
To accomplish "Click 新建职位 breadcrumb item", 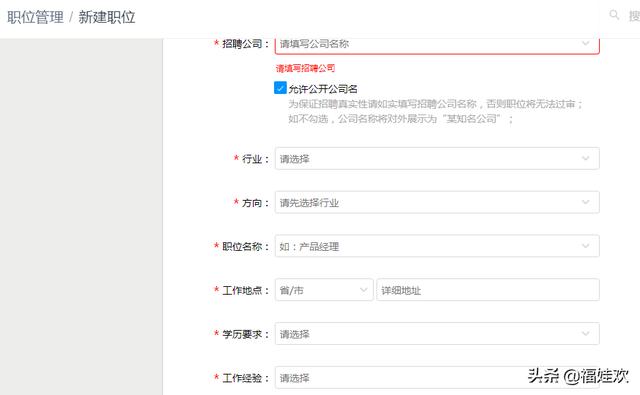I will point(107,18).
